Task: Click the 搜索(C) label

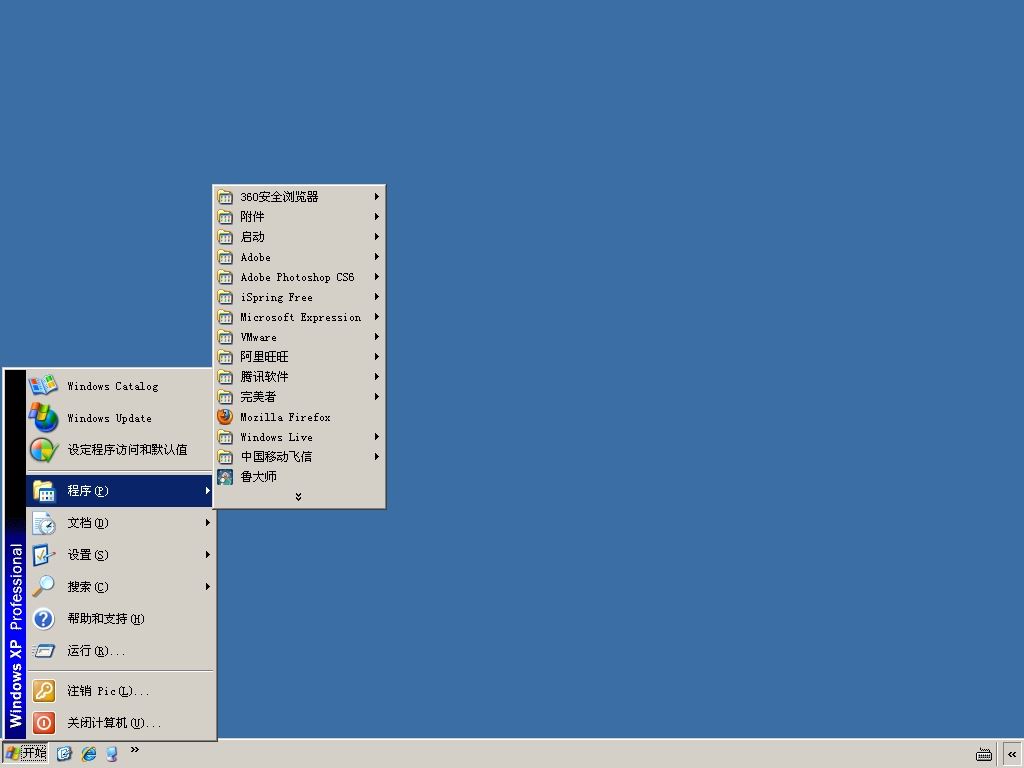Action: pos(88,586)
